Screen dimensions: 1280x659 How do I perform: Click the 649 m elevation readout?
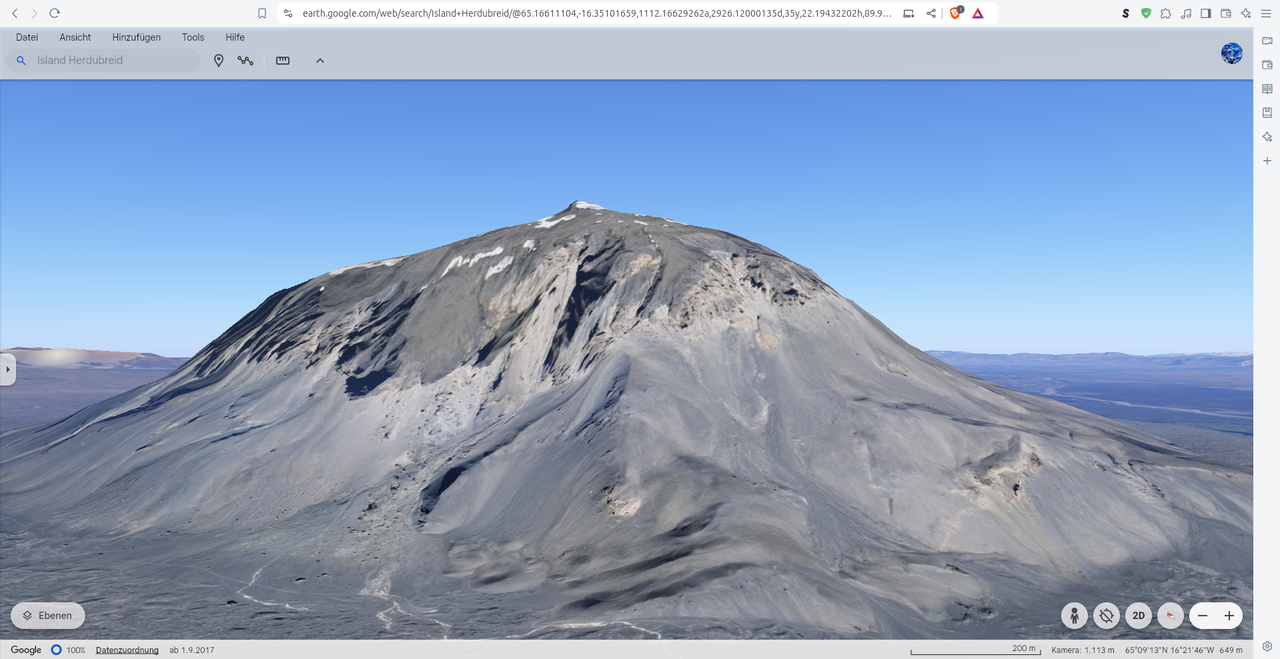tap(1231, 650)
